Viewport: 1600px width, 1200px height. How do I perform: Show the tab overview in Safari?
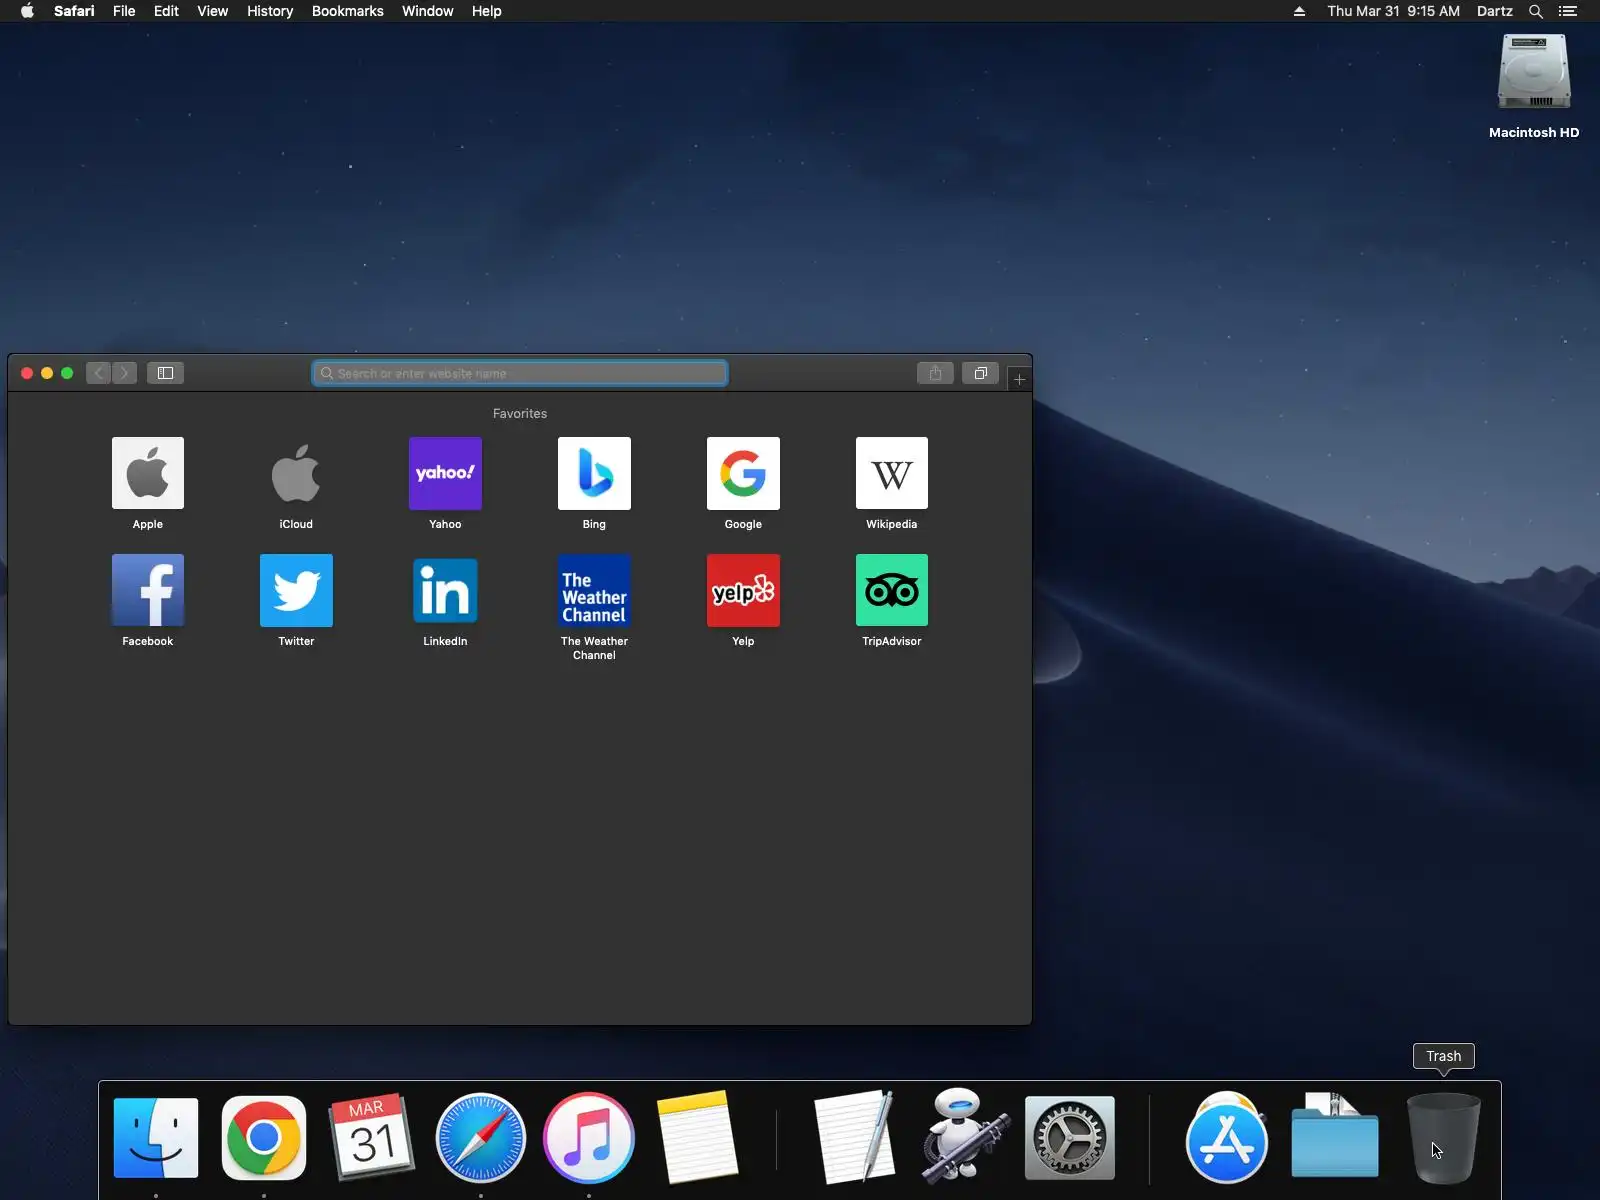pos(980,373)
